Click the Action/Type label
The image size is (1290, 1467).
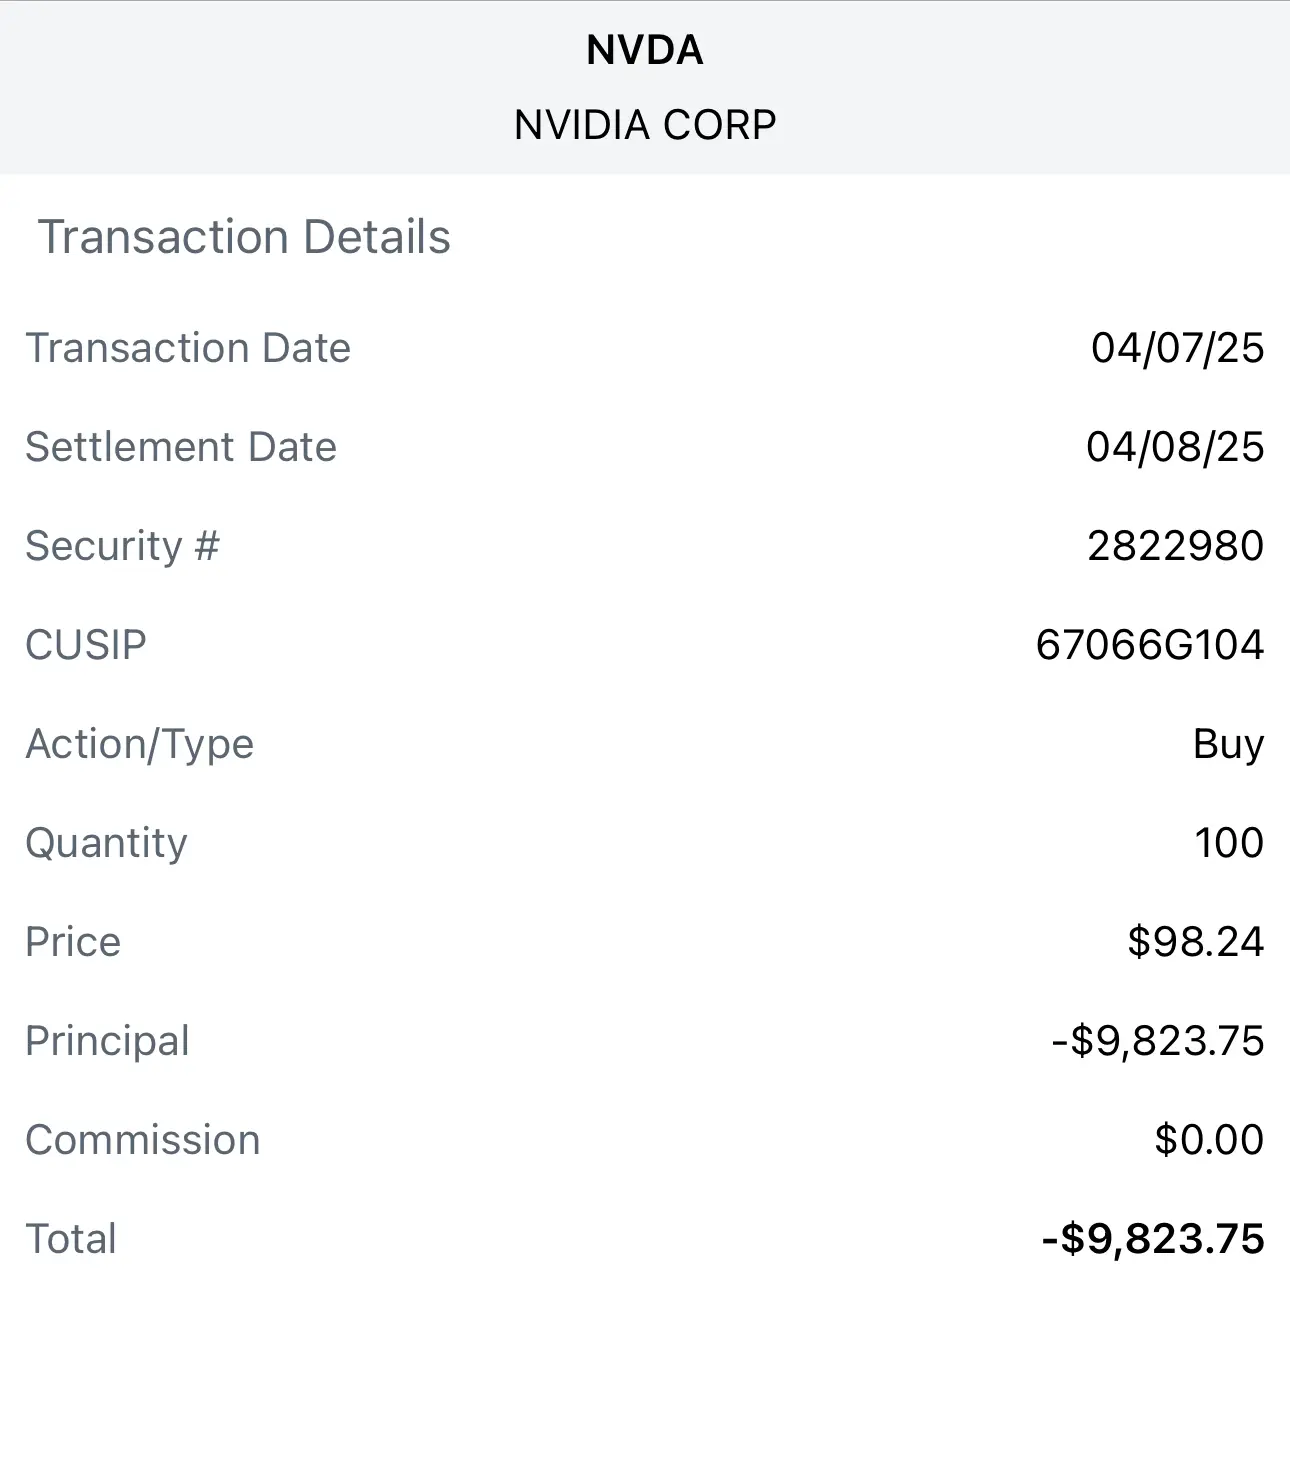140,745
